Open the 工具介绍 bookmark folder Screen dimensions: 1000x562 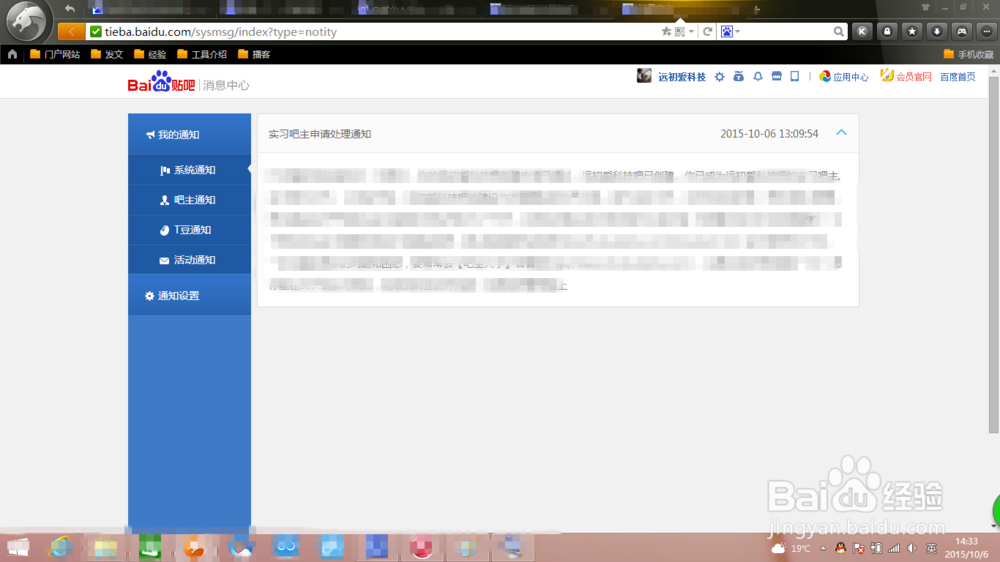[x=202, y=54]
